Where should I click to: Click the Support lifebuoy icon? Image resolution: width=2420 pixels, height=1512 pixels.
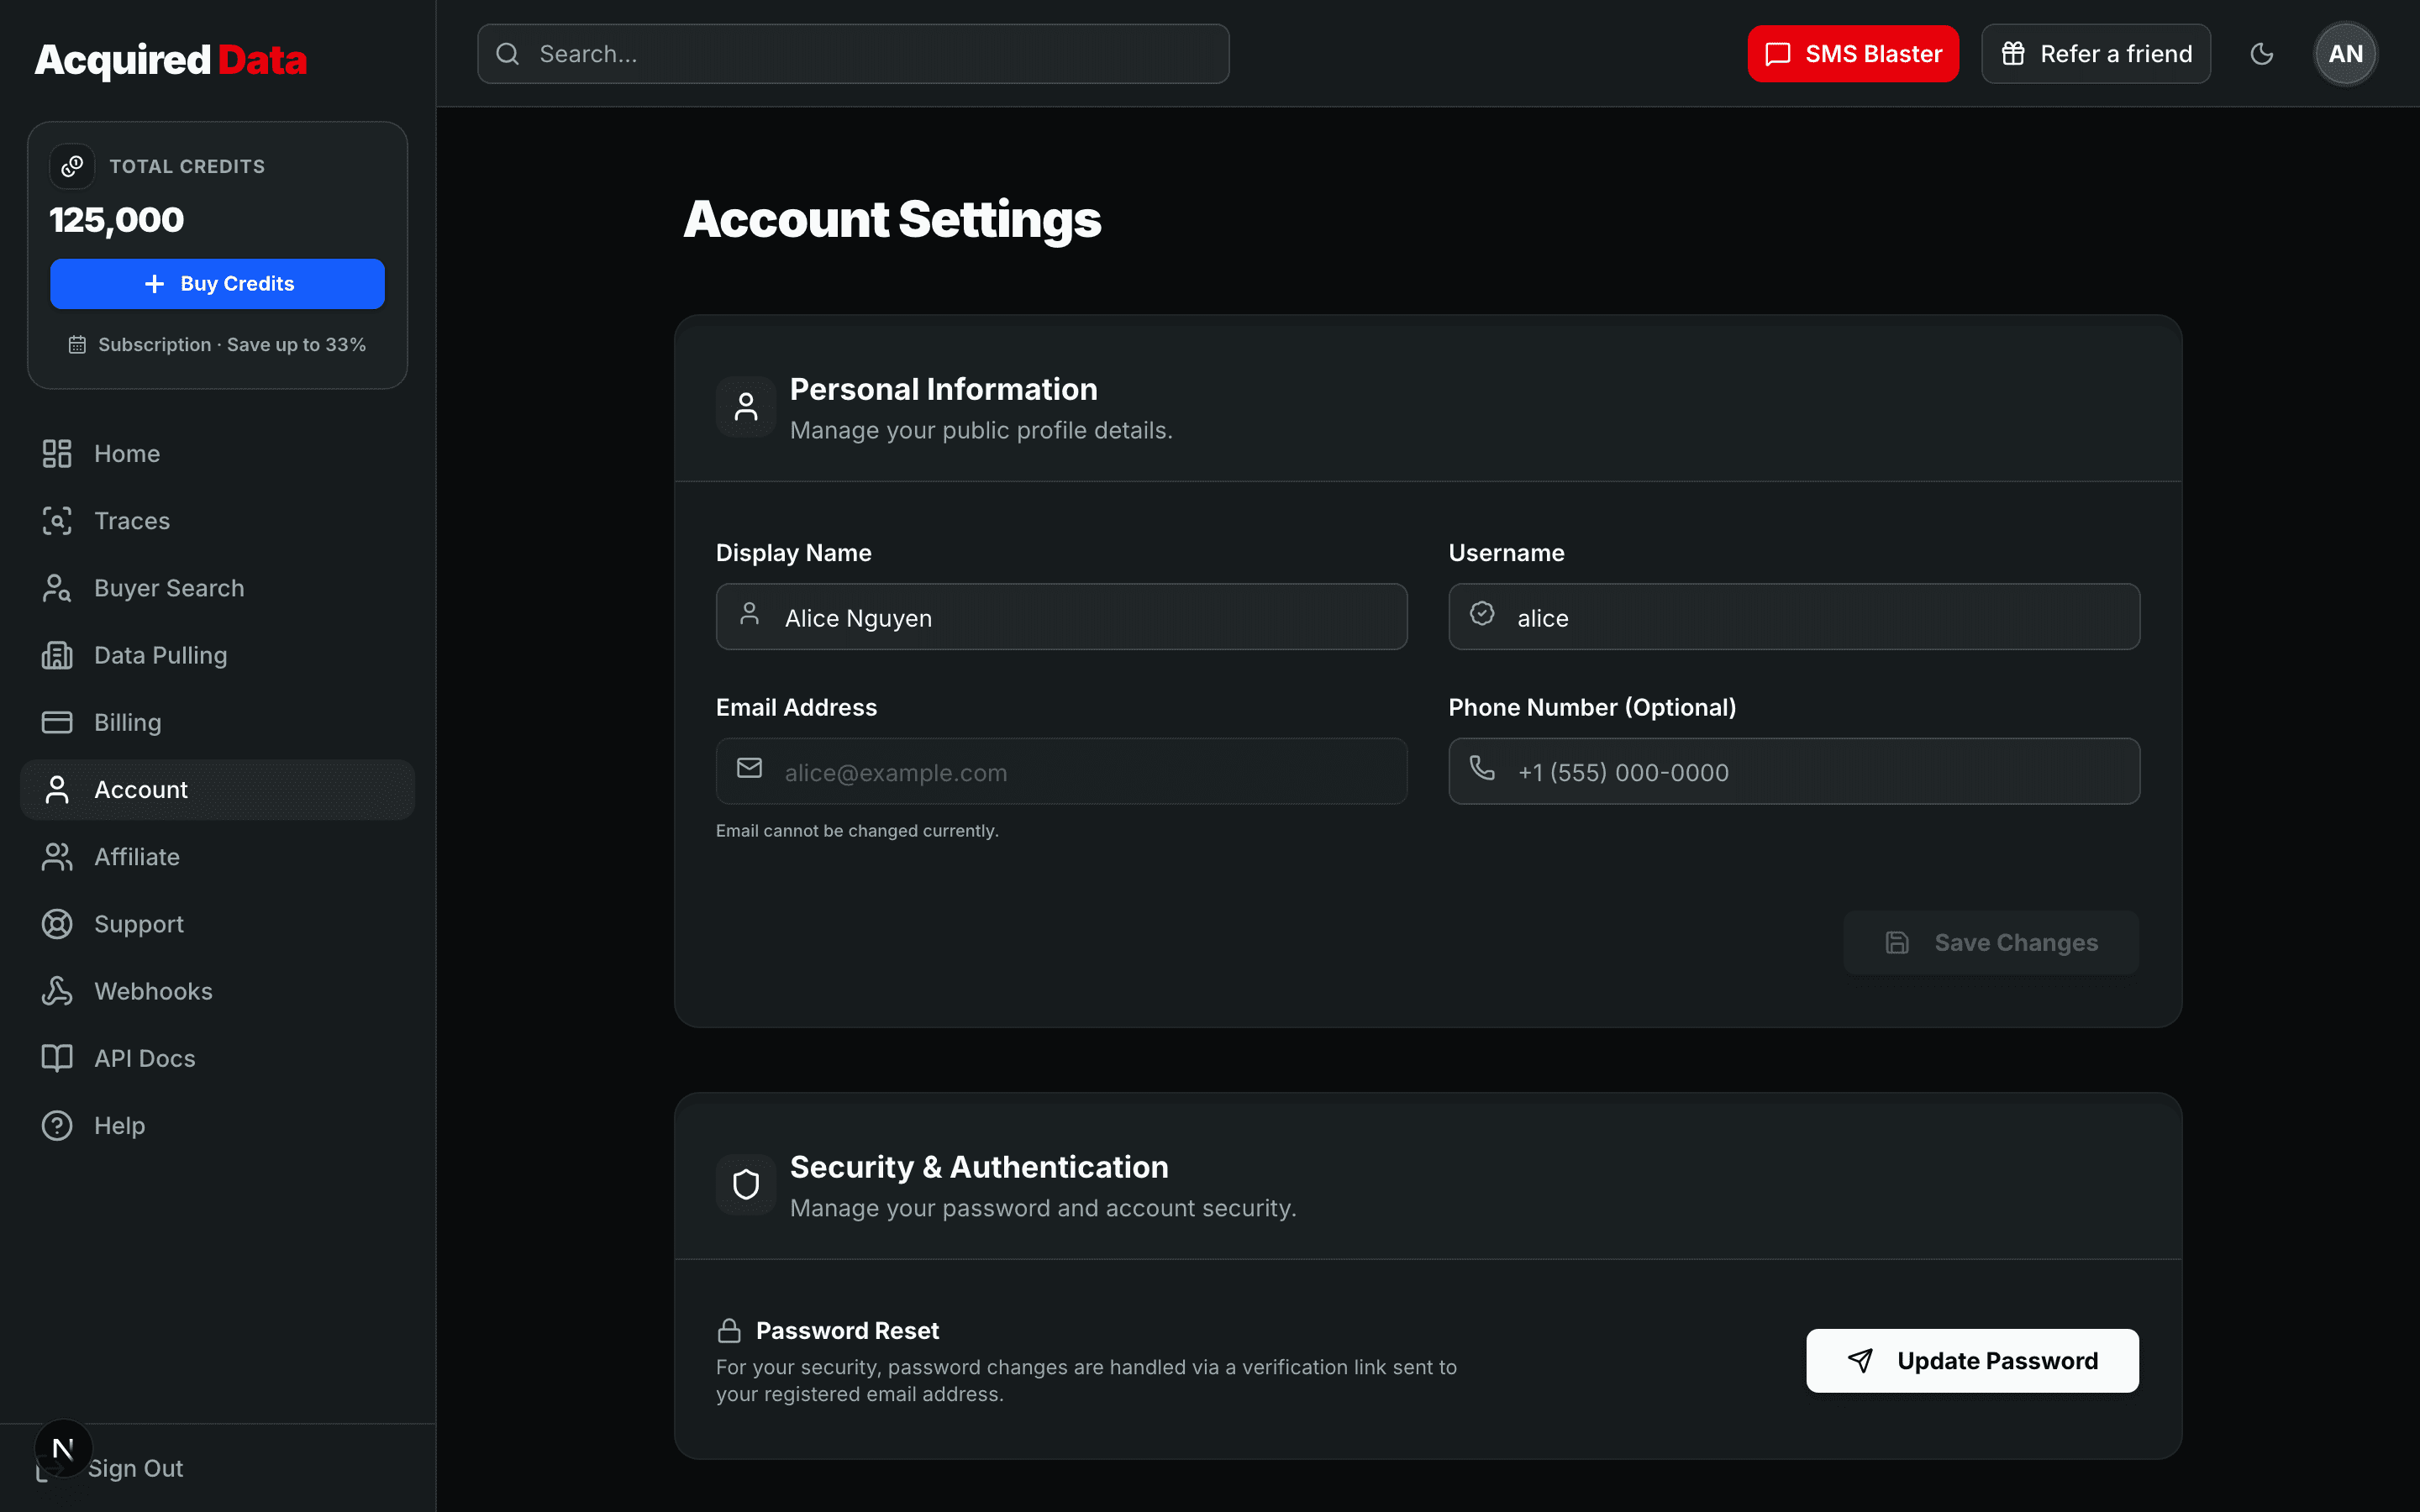[x=57, y=924]
